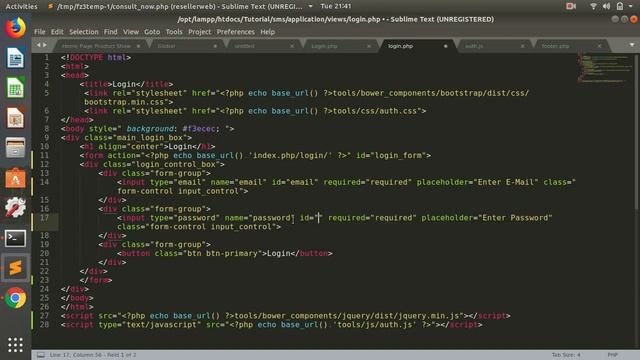Launch LibreOffice Writer from the dock

pyautogui.click(x=16, y=58)
